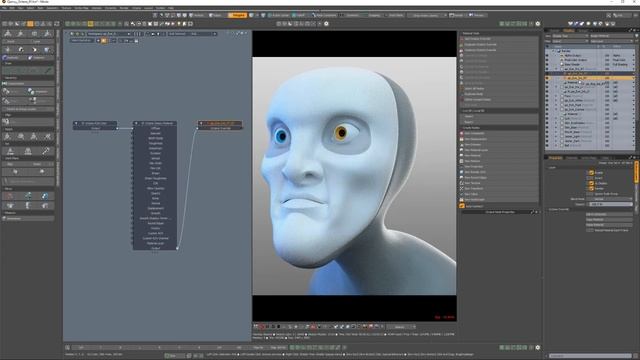
Task: Switch to the orange Shading tab at top right
Action: tap(569, 31)
